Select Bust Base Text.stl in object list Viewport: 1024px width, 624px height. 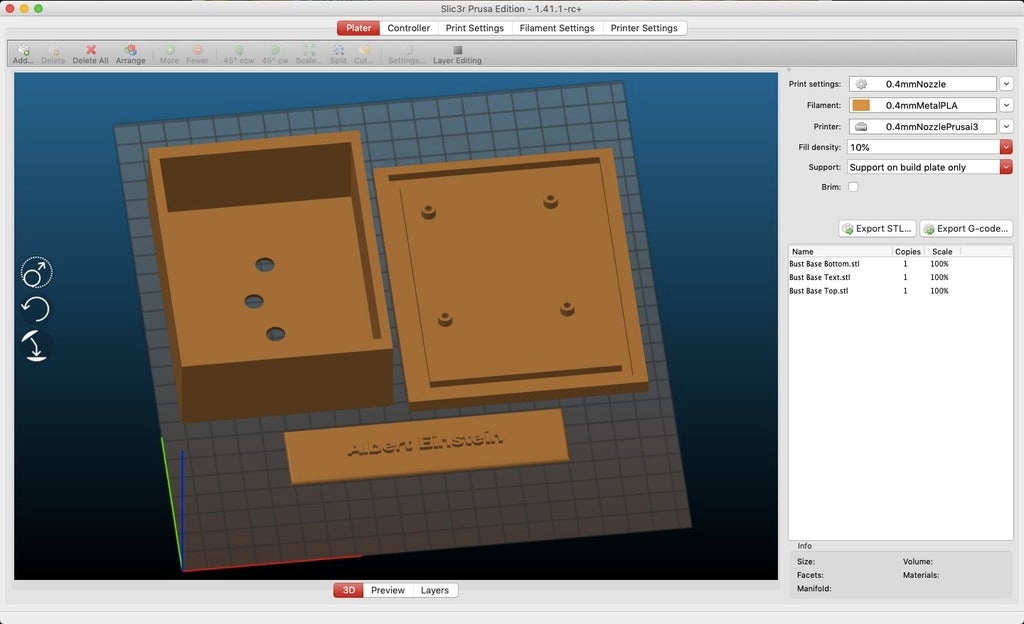(x=820, y=277)
